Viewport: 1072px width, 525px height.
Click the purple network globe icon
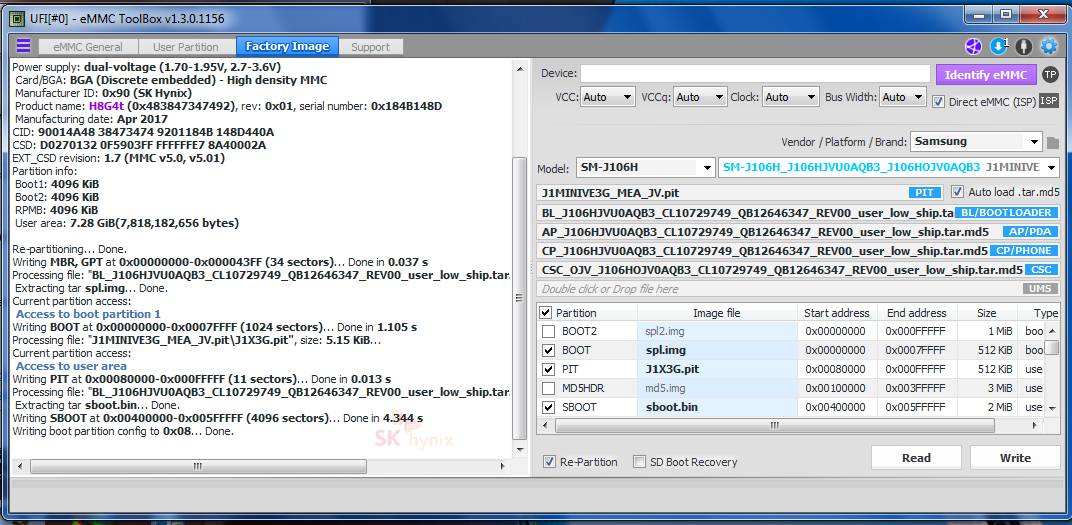(973, 46)
